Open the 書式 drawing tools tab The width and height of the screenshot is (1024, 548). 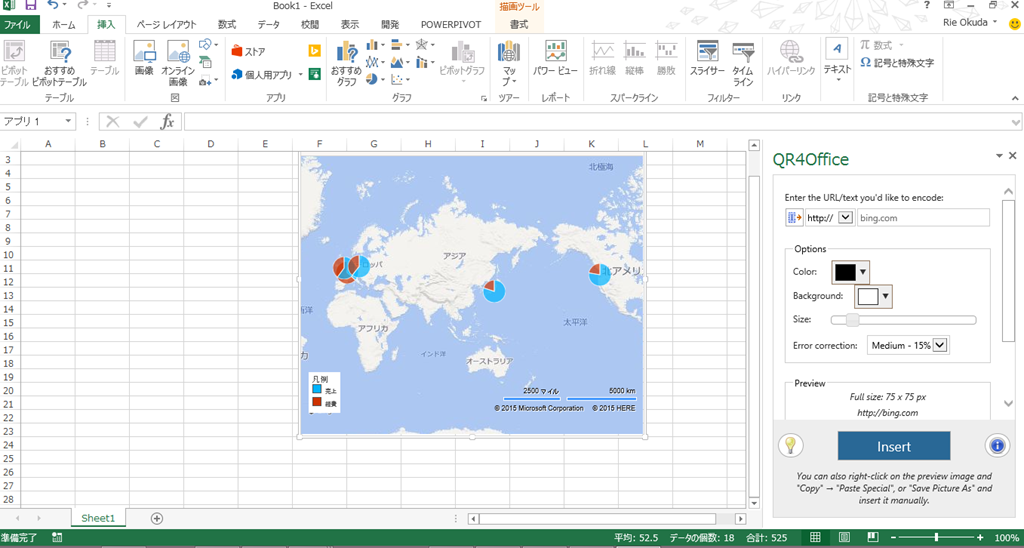(519, 25)
